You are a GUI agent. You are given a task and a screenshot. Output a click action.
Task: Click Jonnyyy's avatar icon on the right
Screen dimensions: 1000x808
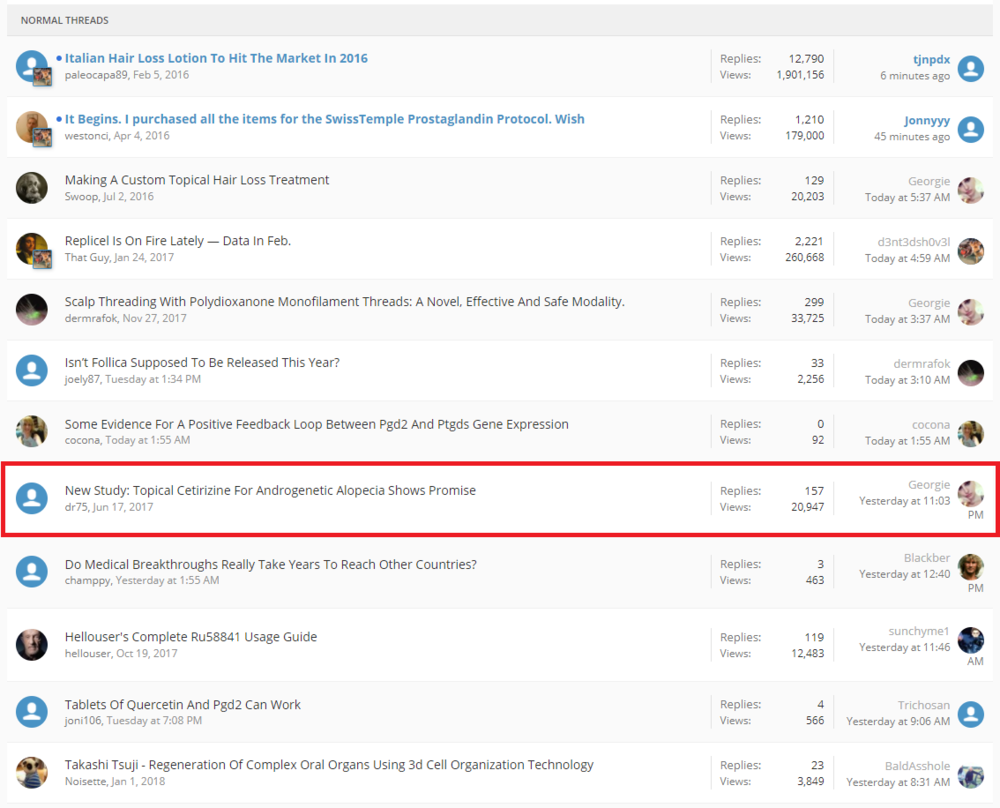tap(970, 128)
